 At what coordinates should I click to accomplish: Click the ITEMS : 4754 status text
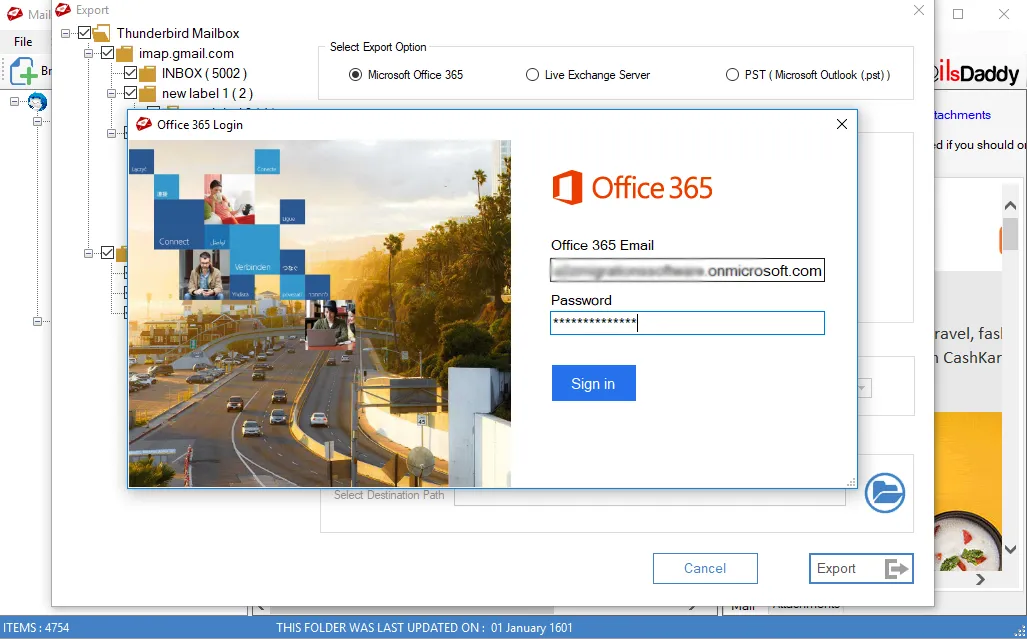point(36,627)
